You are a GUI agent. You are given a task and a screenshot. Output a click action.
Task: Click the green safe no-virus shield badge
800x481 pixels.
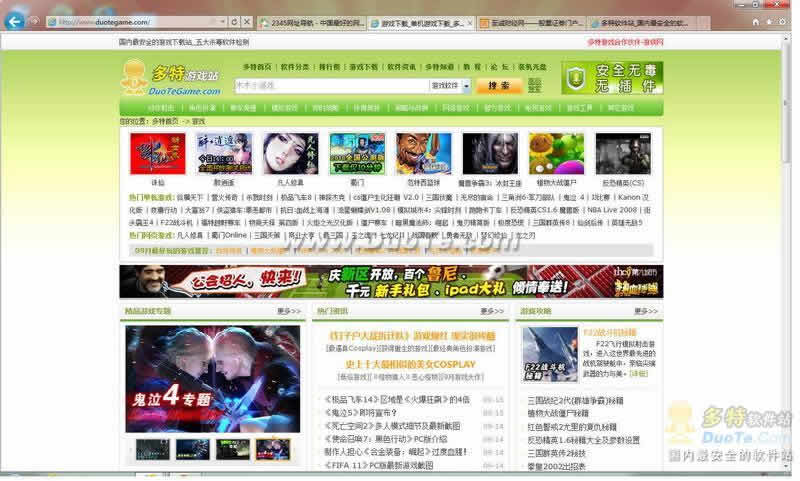click(x=612, y=77)
